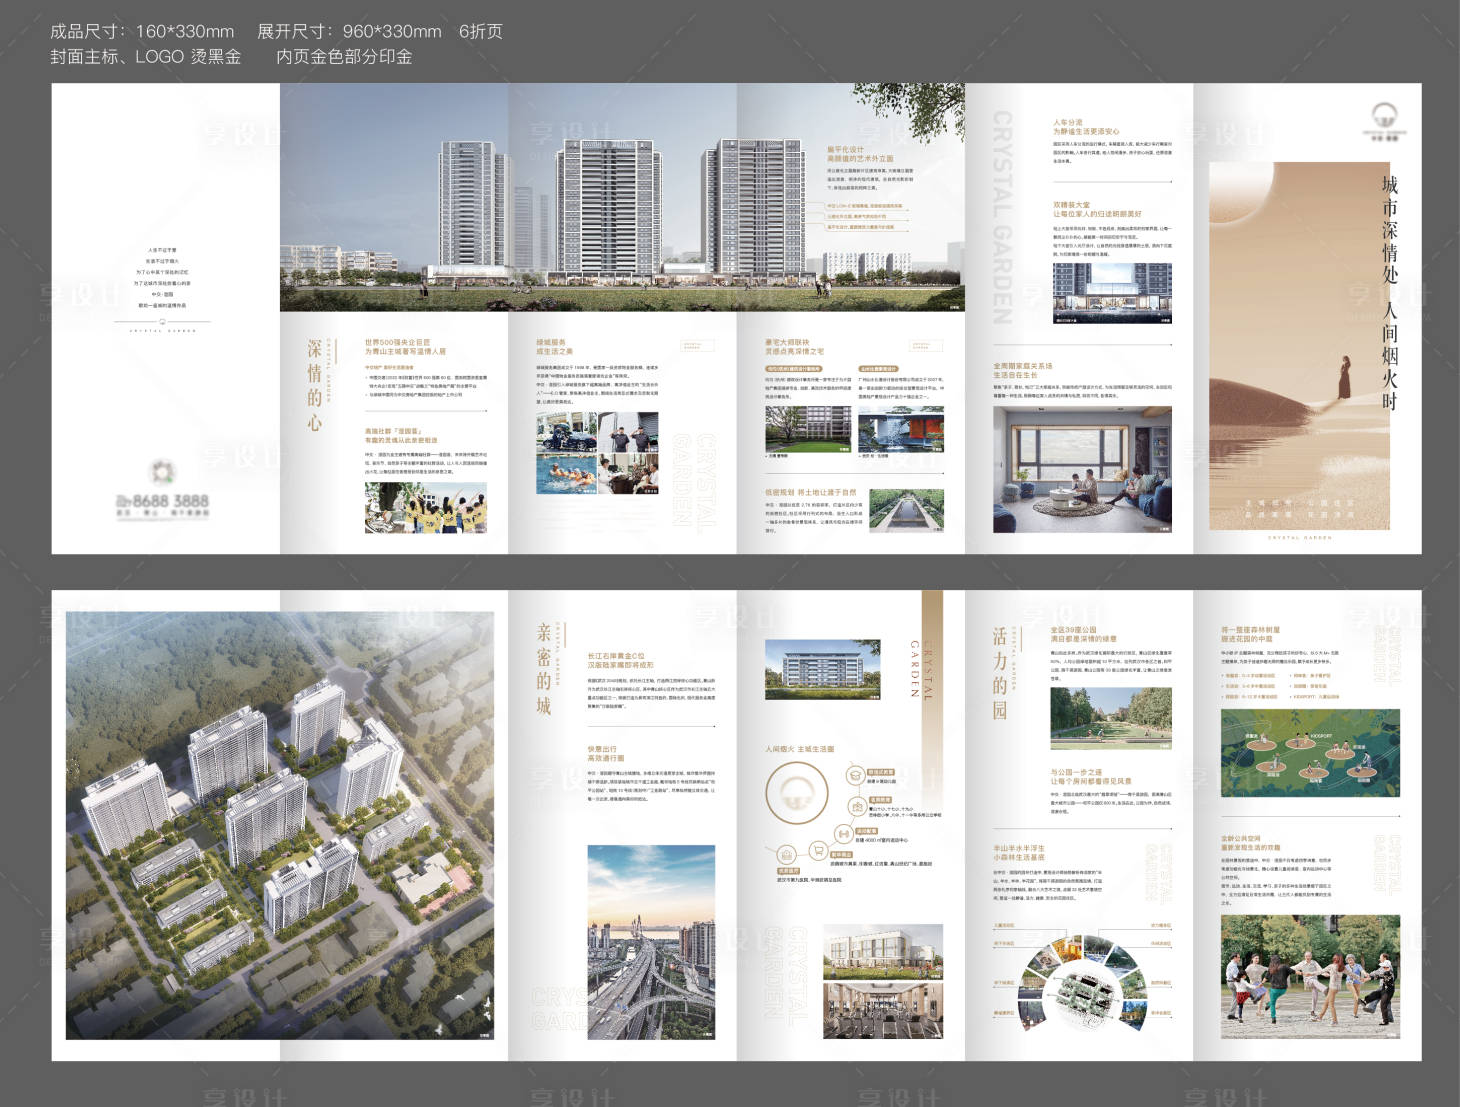
Task: Click the heading '人车分流'
Action: 1067,123
